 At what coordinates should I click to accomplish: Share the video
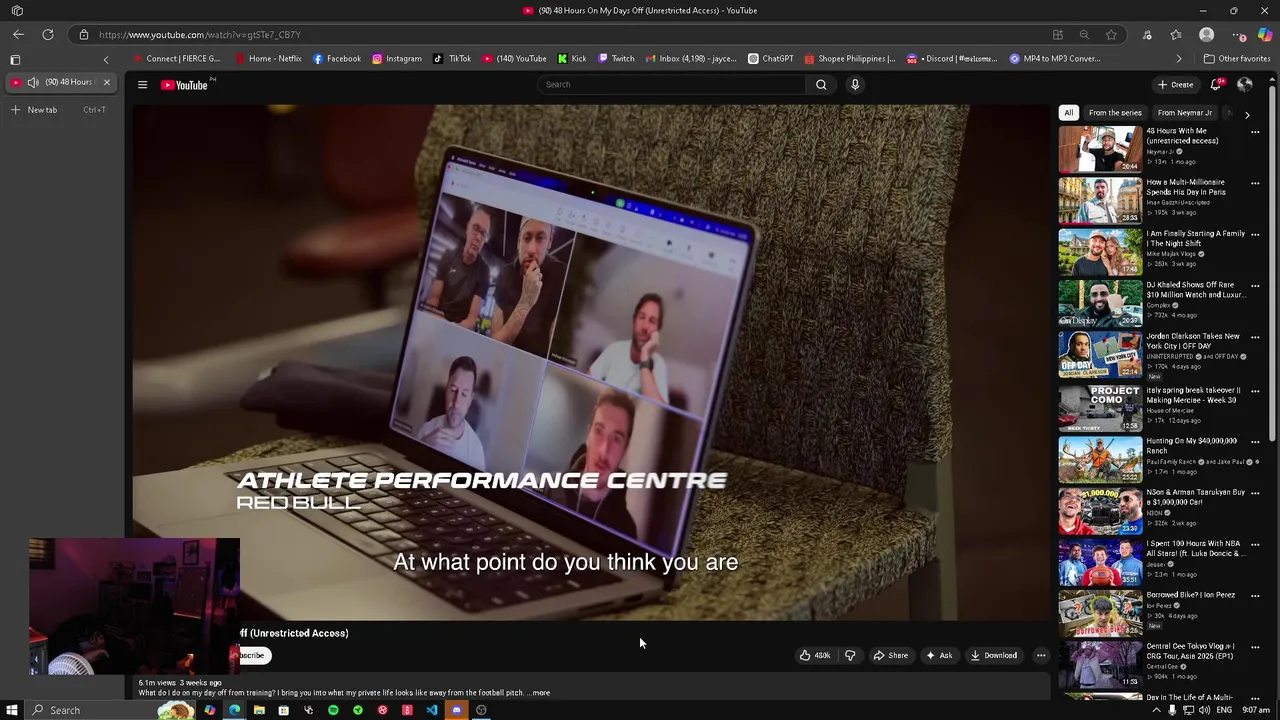pos(891,655)
